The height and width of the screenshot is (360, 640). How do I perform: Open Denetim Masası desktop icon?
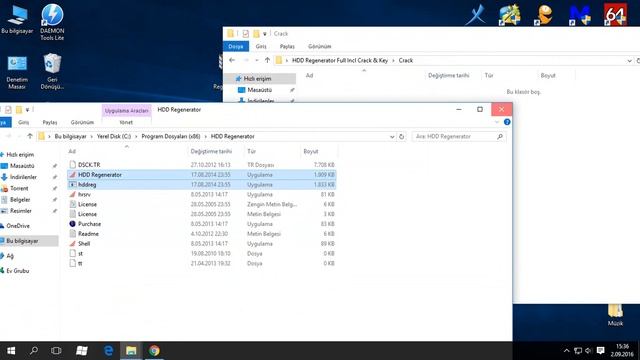click(17, 72)
